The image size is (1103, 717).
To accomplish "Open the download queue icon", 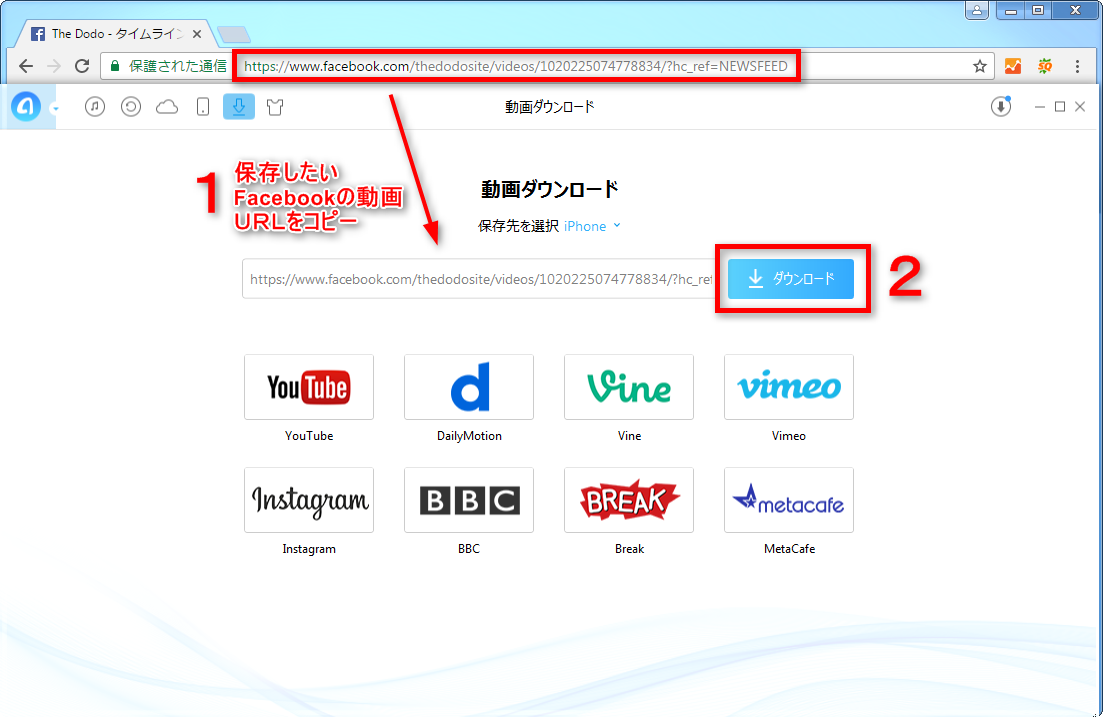I will [x=1000, y=106].
